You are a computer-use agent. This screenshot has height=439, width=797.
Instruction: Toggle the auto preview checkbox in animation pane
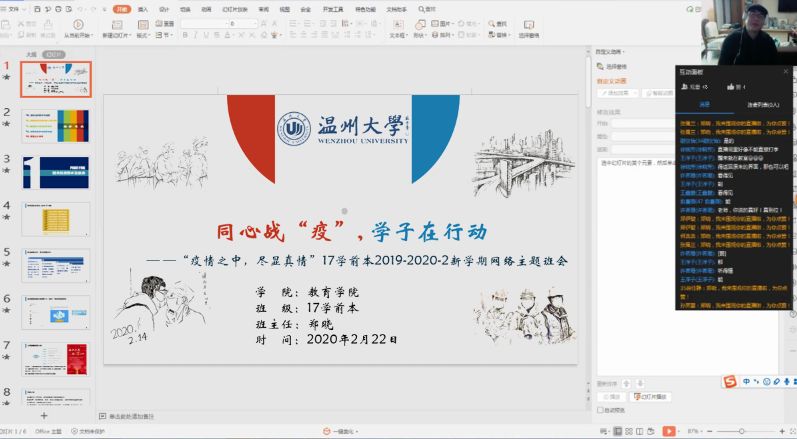[x=600, y=410]
